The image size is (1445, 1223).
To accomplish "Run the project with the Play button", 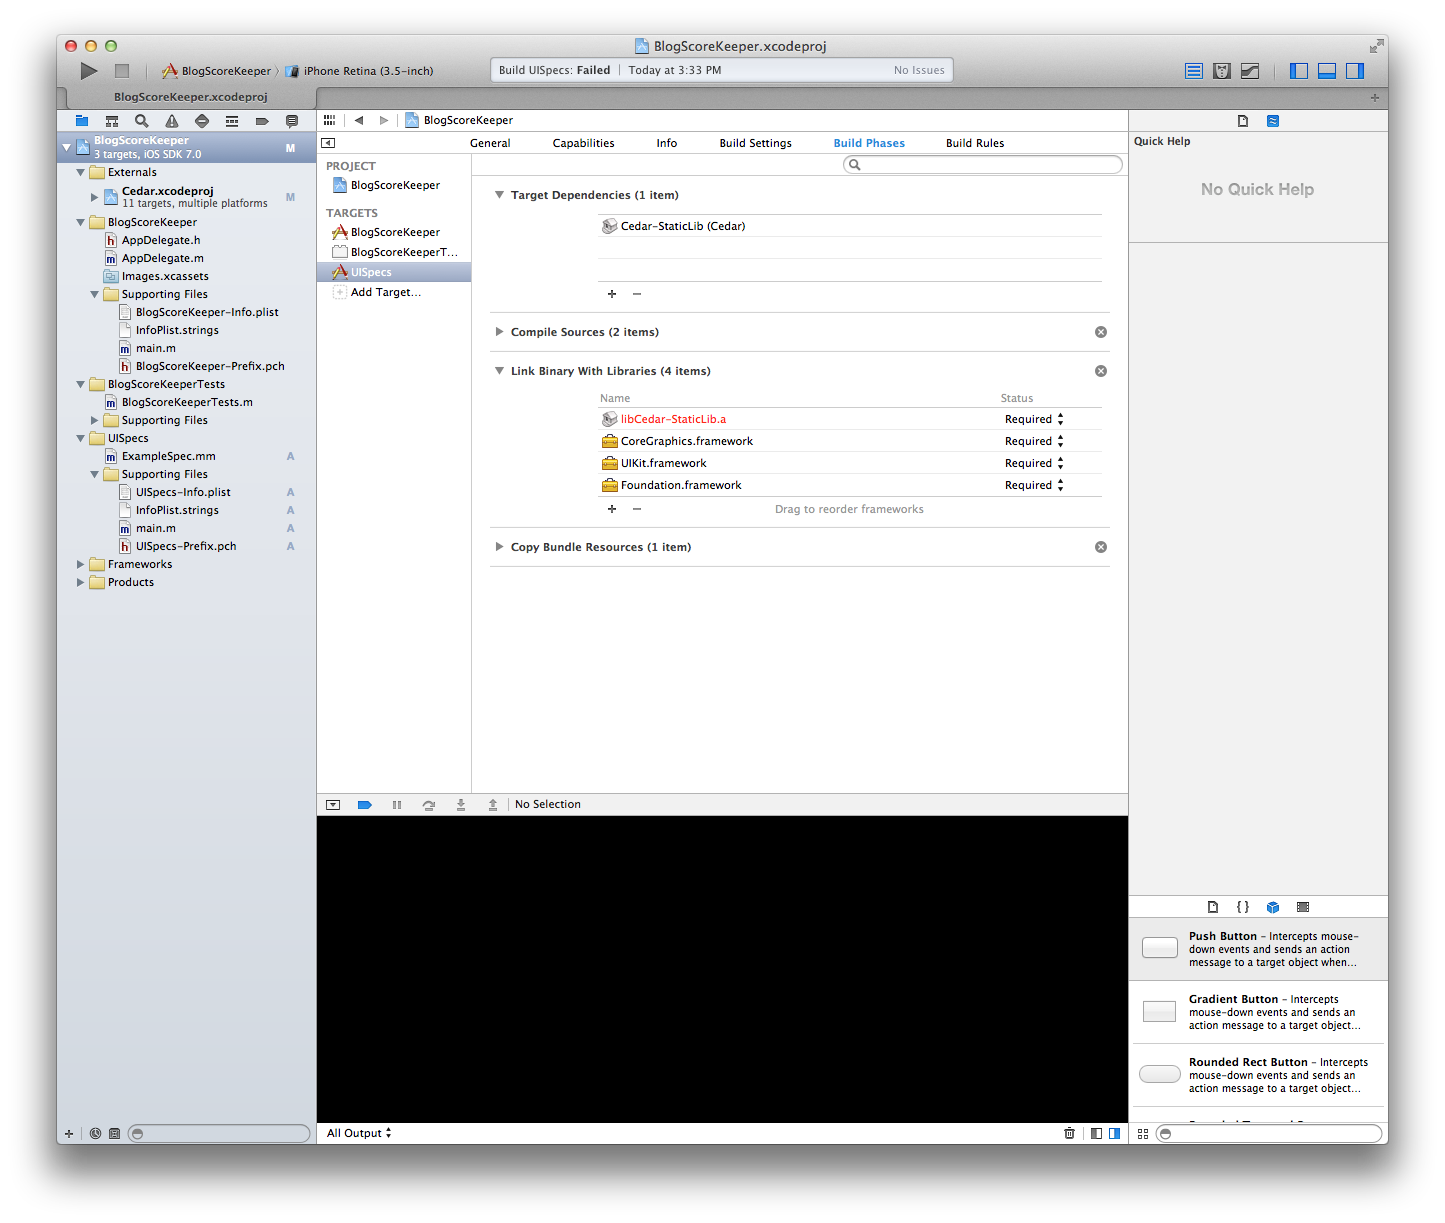I will (89, 71).
